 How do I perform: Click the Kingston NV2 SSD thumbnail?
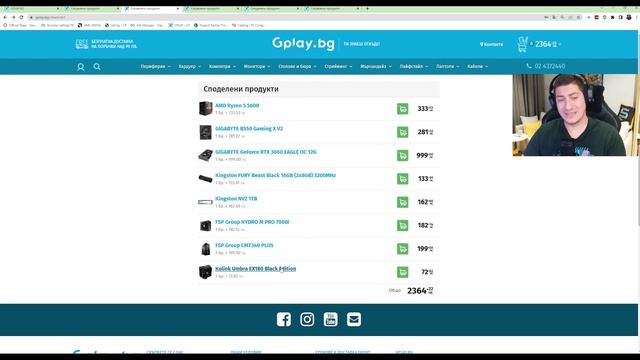pos(205,202)
